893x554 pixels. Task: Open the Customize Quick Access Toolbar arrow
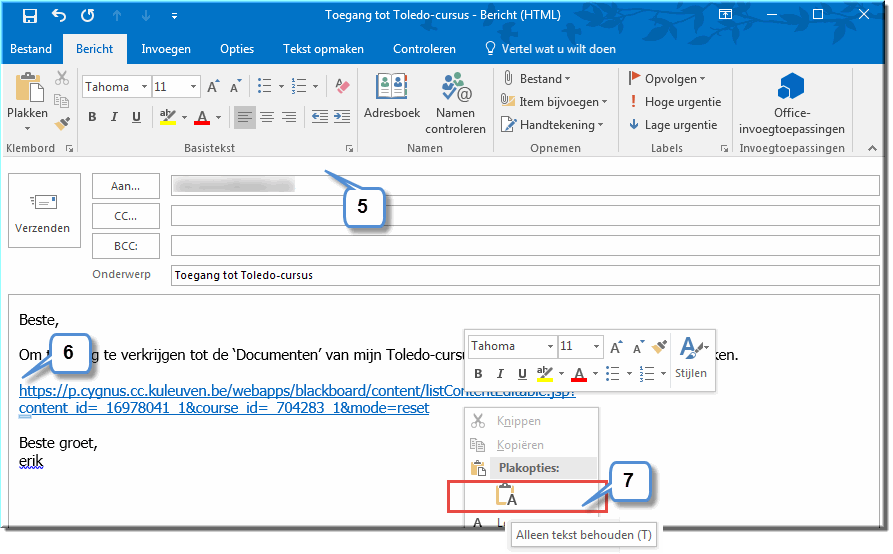174,16
